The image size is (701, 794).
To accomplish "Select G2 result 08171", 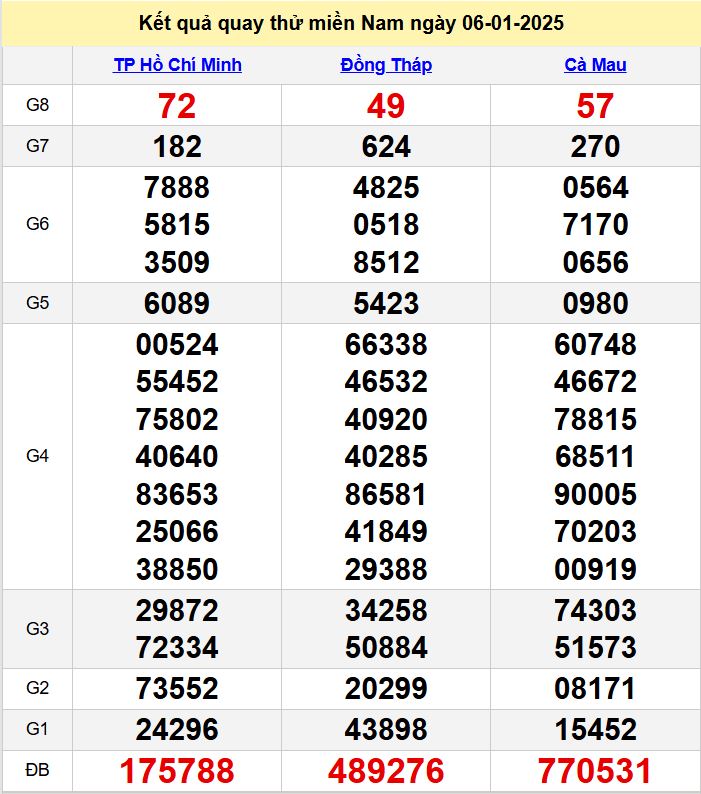I will point(595,688).
